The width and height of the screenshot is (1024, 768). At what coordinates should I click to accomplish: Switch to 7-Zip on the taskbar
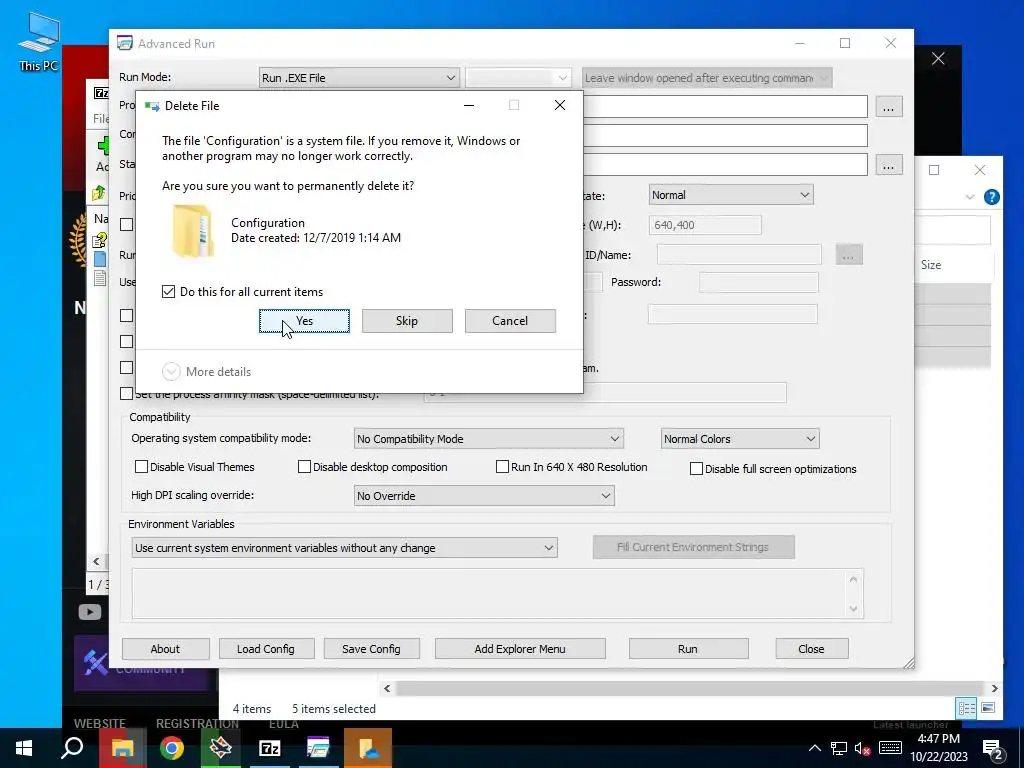tap(270, 748)
